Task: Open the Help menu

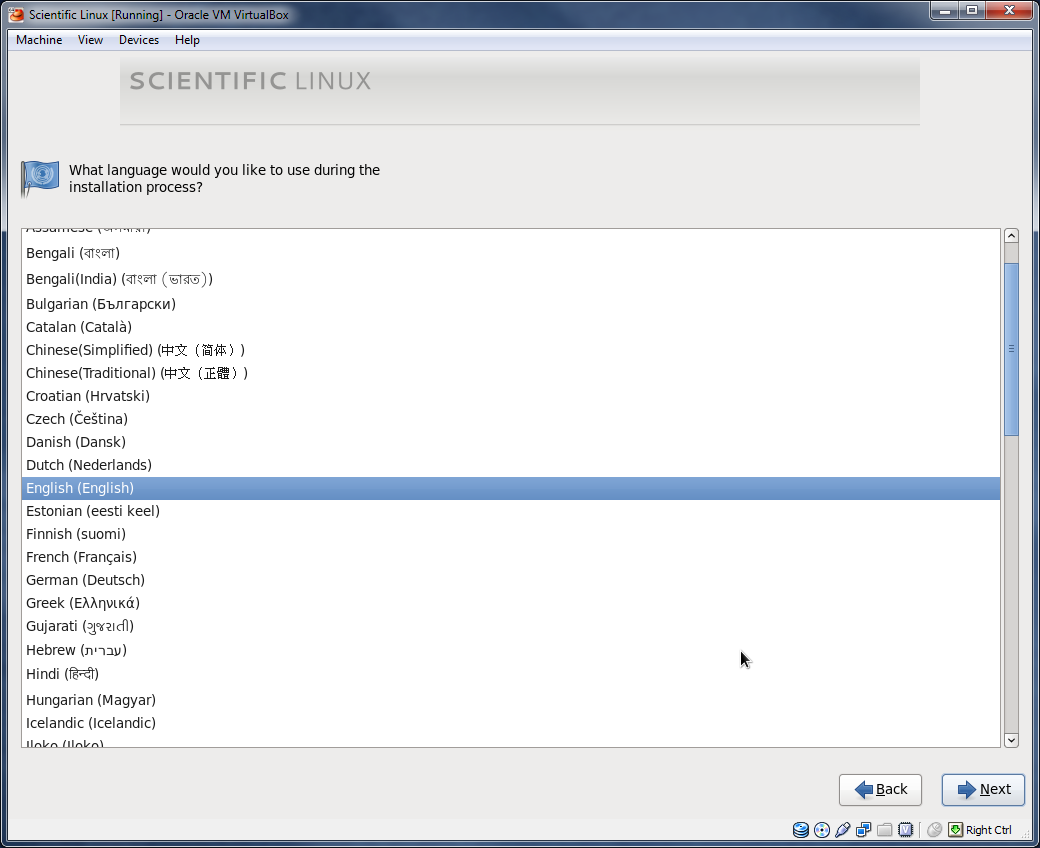Action: tap(187, 40)
